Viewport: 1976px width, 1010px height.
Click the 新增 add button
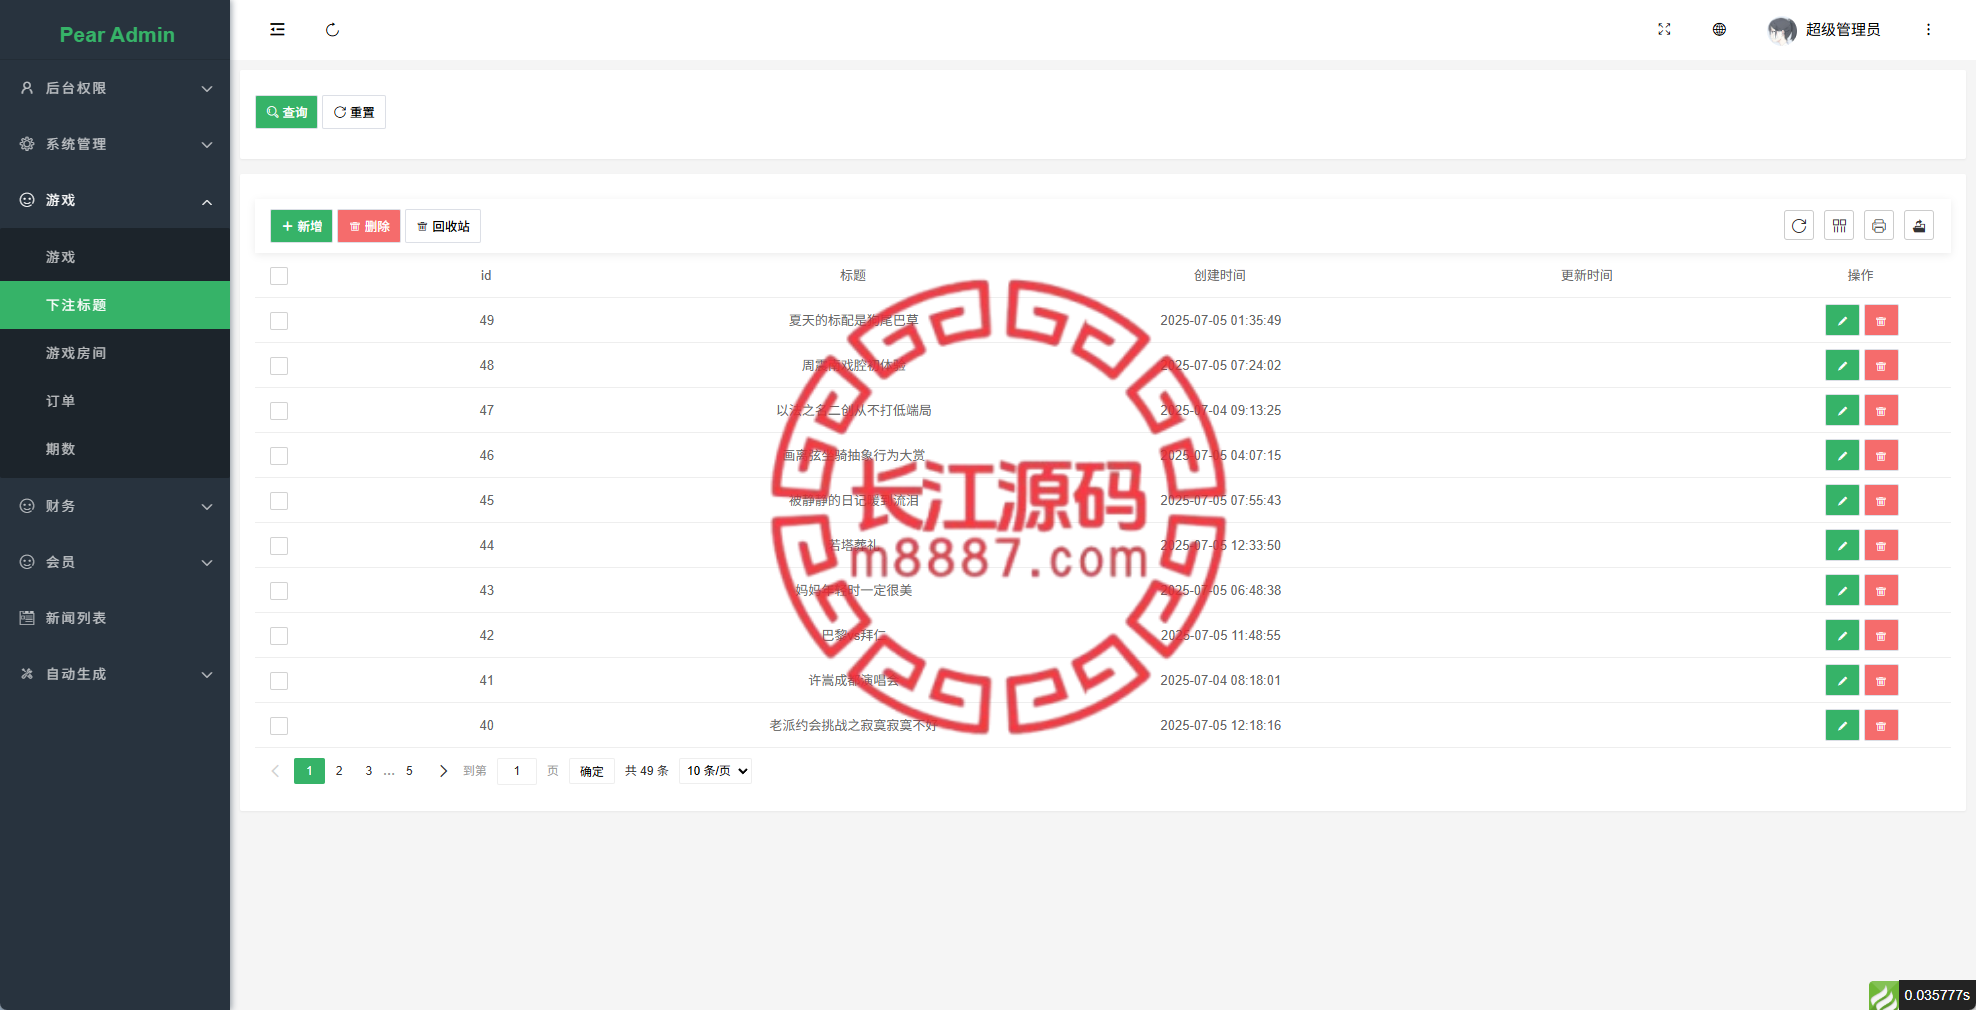coord(302,226)
